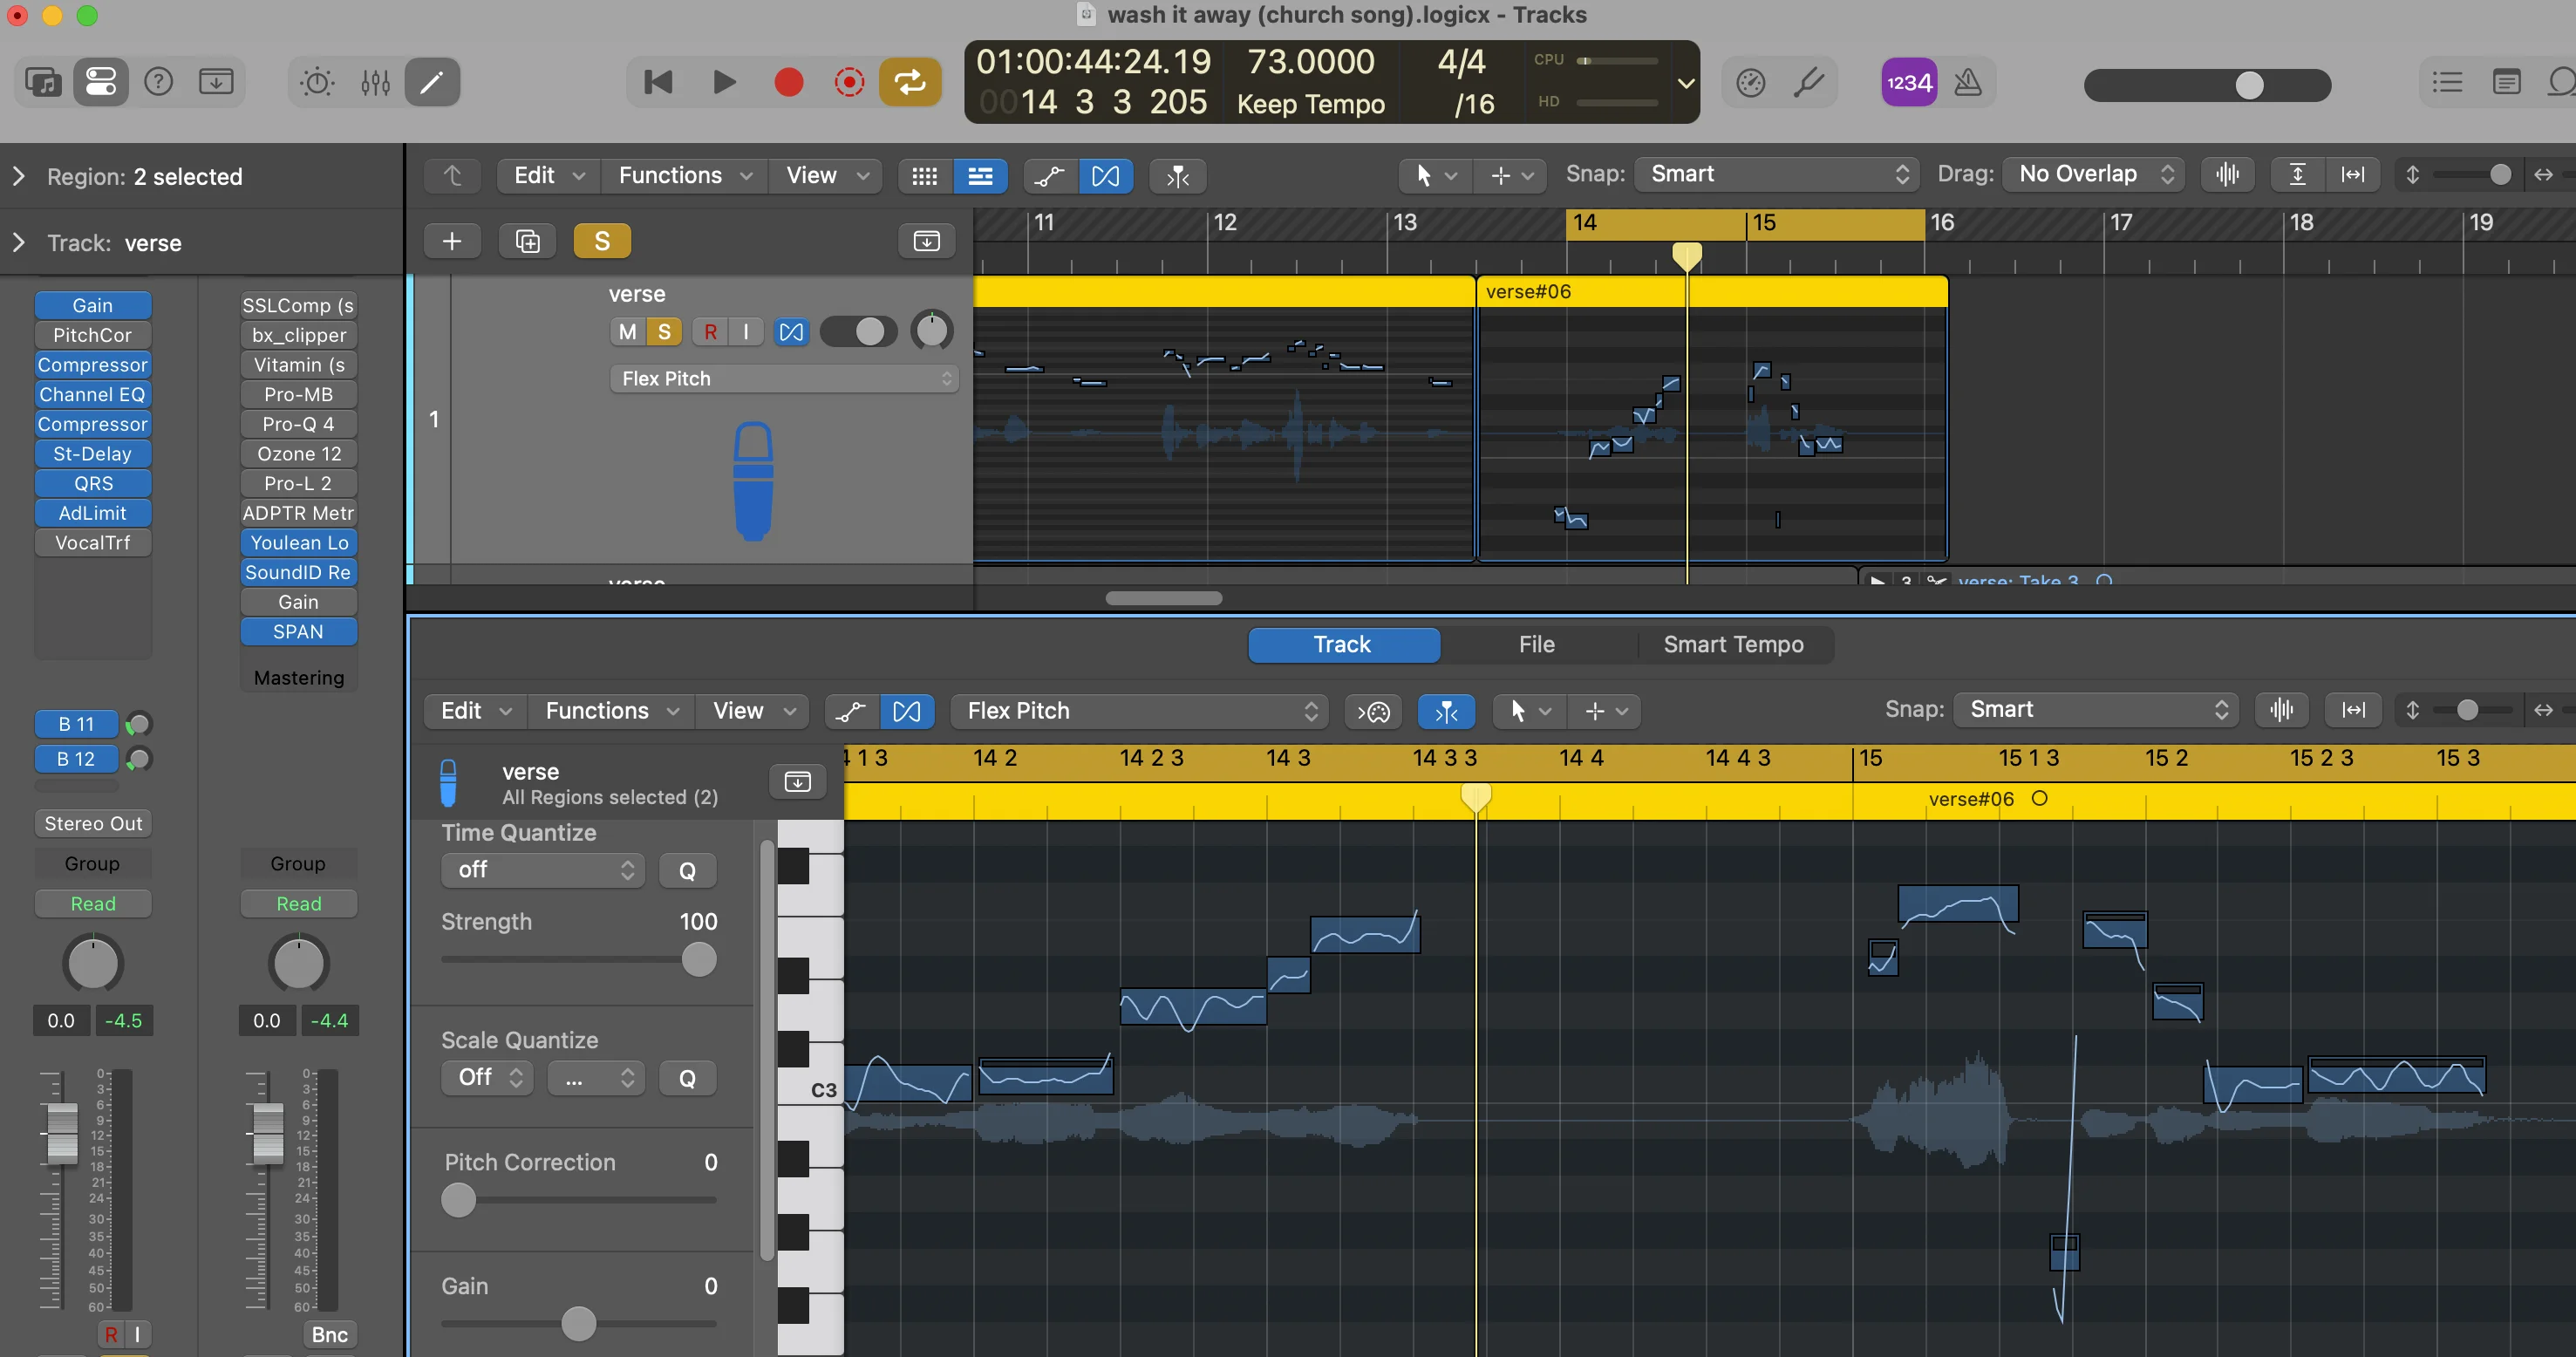Unsolo the verse track
2576x1357 pixels.
663,331
